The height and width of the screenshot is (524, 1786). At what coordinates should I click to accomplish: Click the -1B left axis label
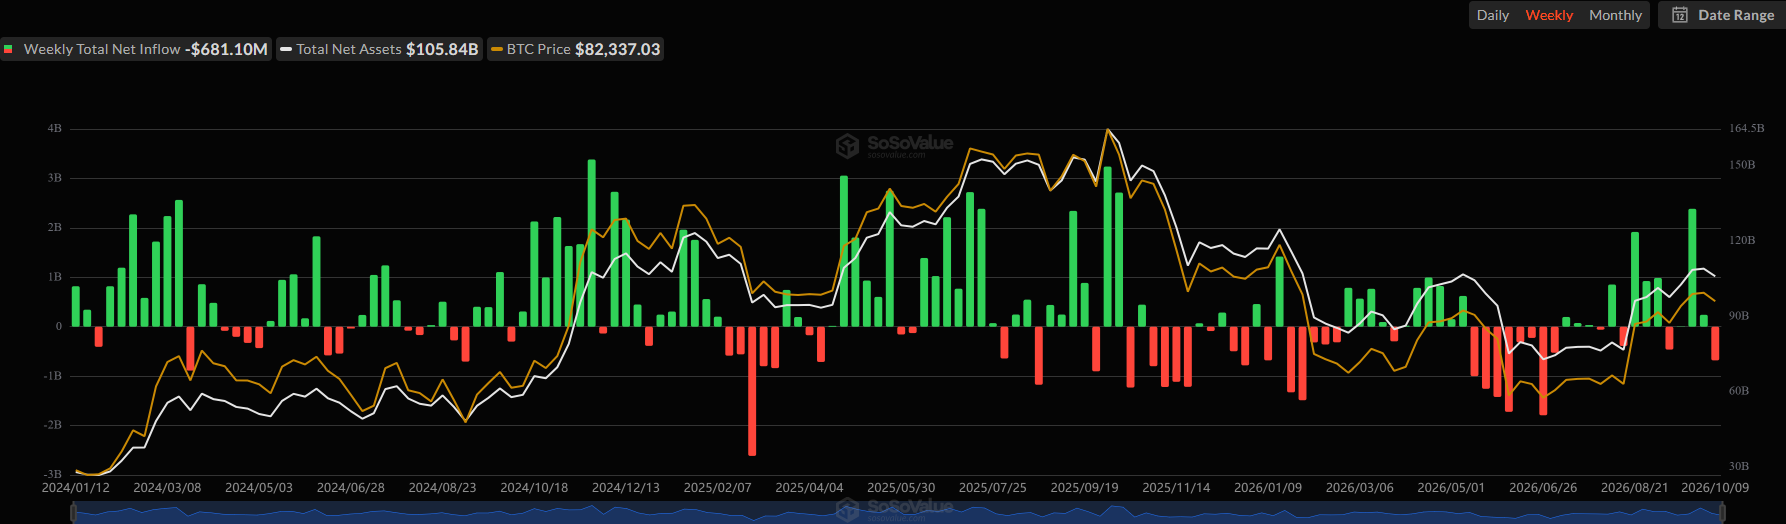coord(52,376)
